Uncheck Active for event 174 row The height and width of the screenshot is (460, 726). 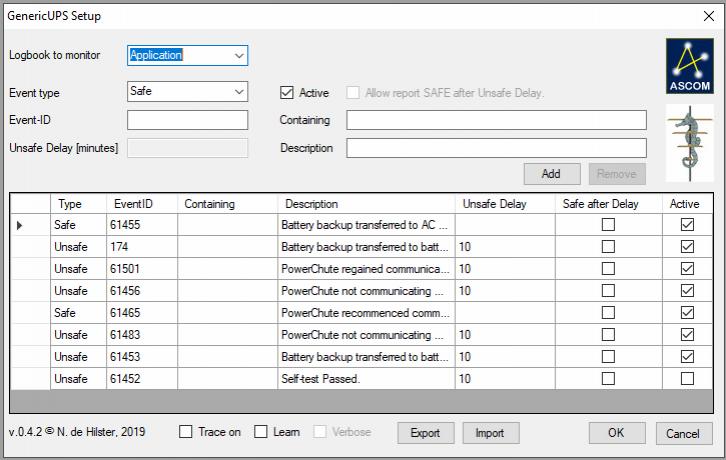[x=687, y=247]
